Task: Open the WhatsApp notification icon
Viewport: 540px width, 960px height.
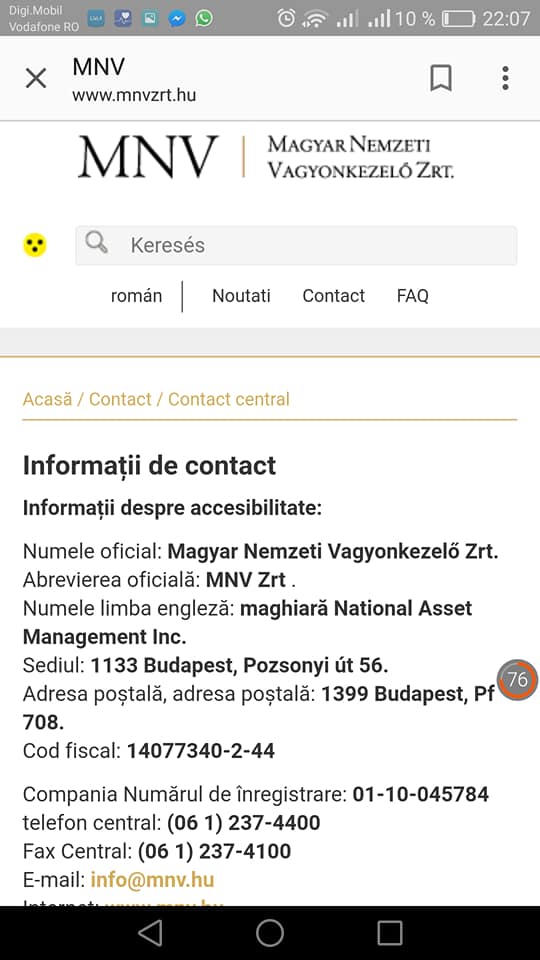Action: click(204, 18)
